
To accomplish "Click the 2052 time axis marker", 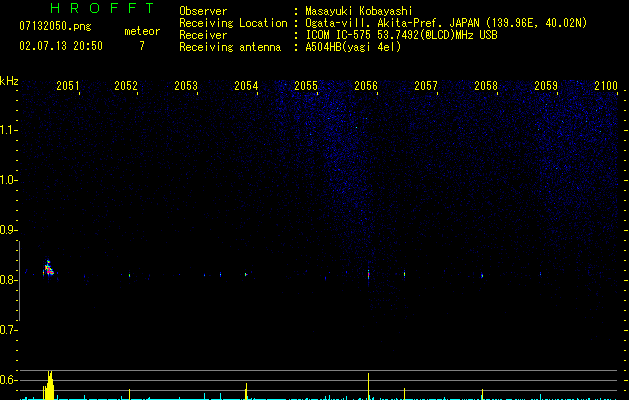I will [126, 86].
